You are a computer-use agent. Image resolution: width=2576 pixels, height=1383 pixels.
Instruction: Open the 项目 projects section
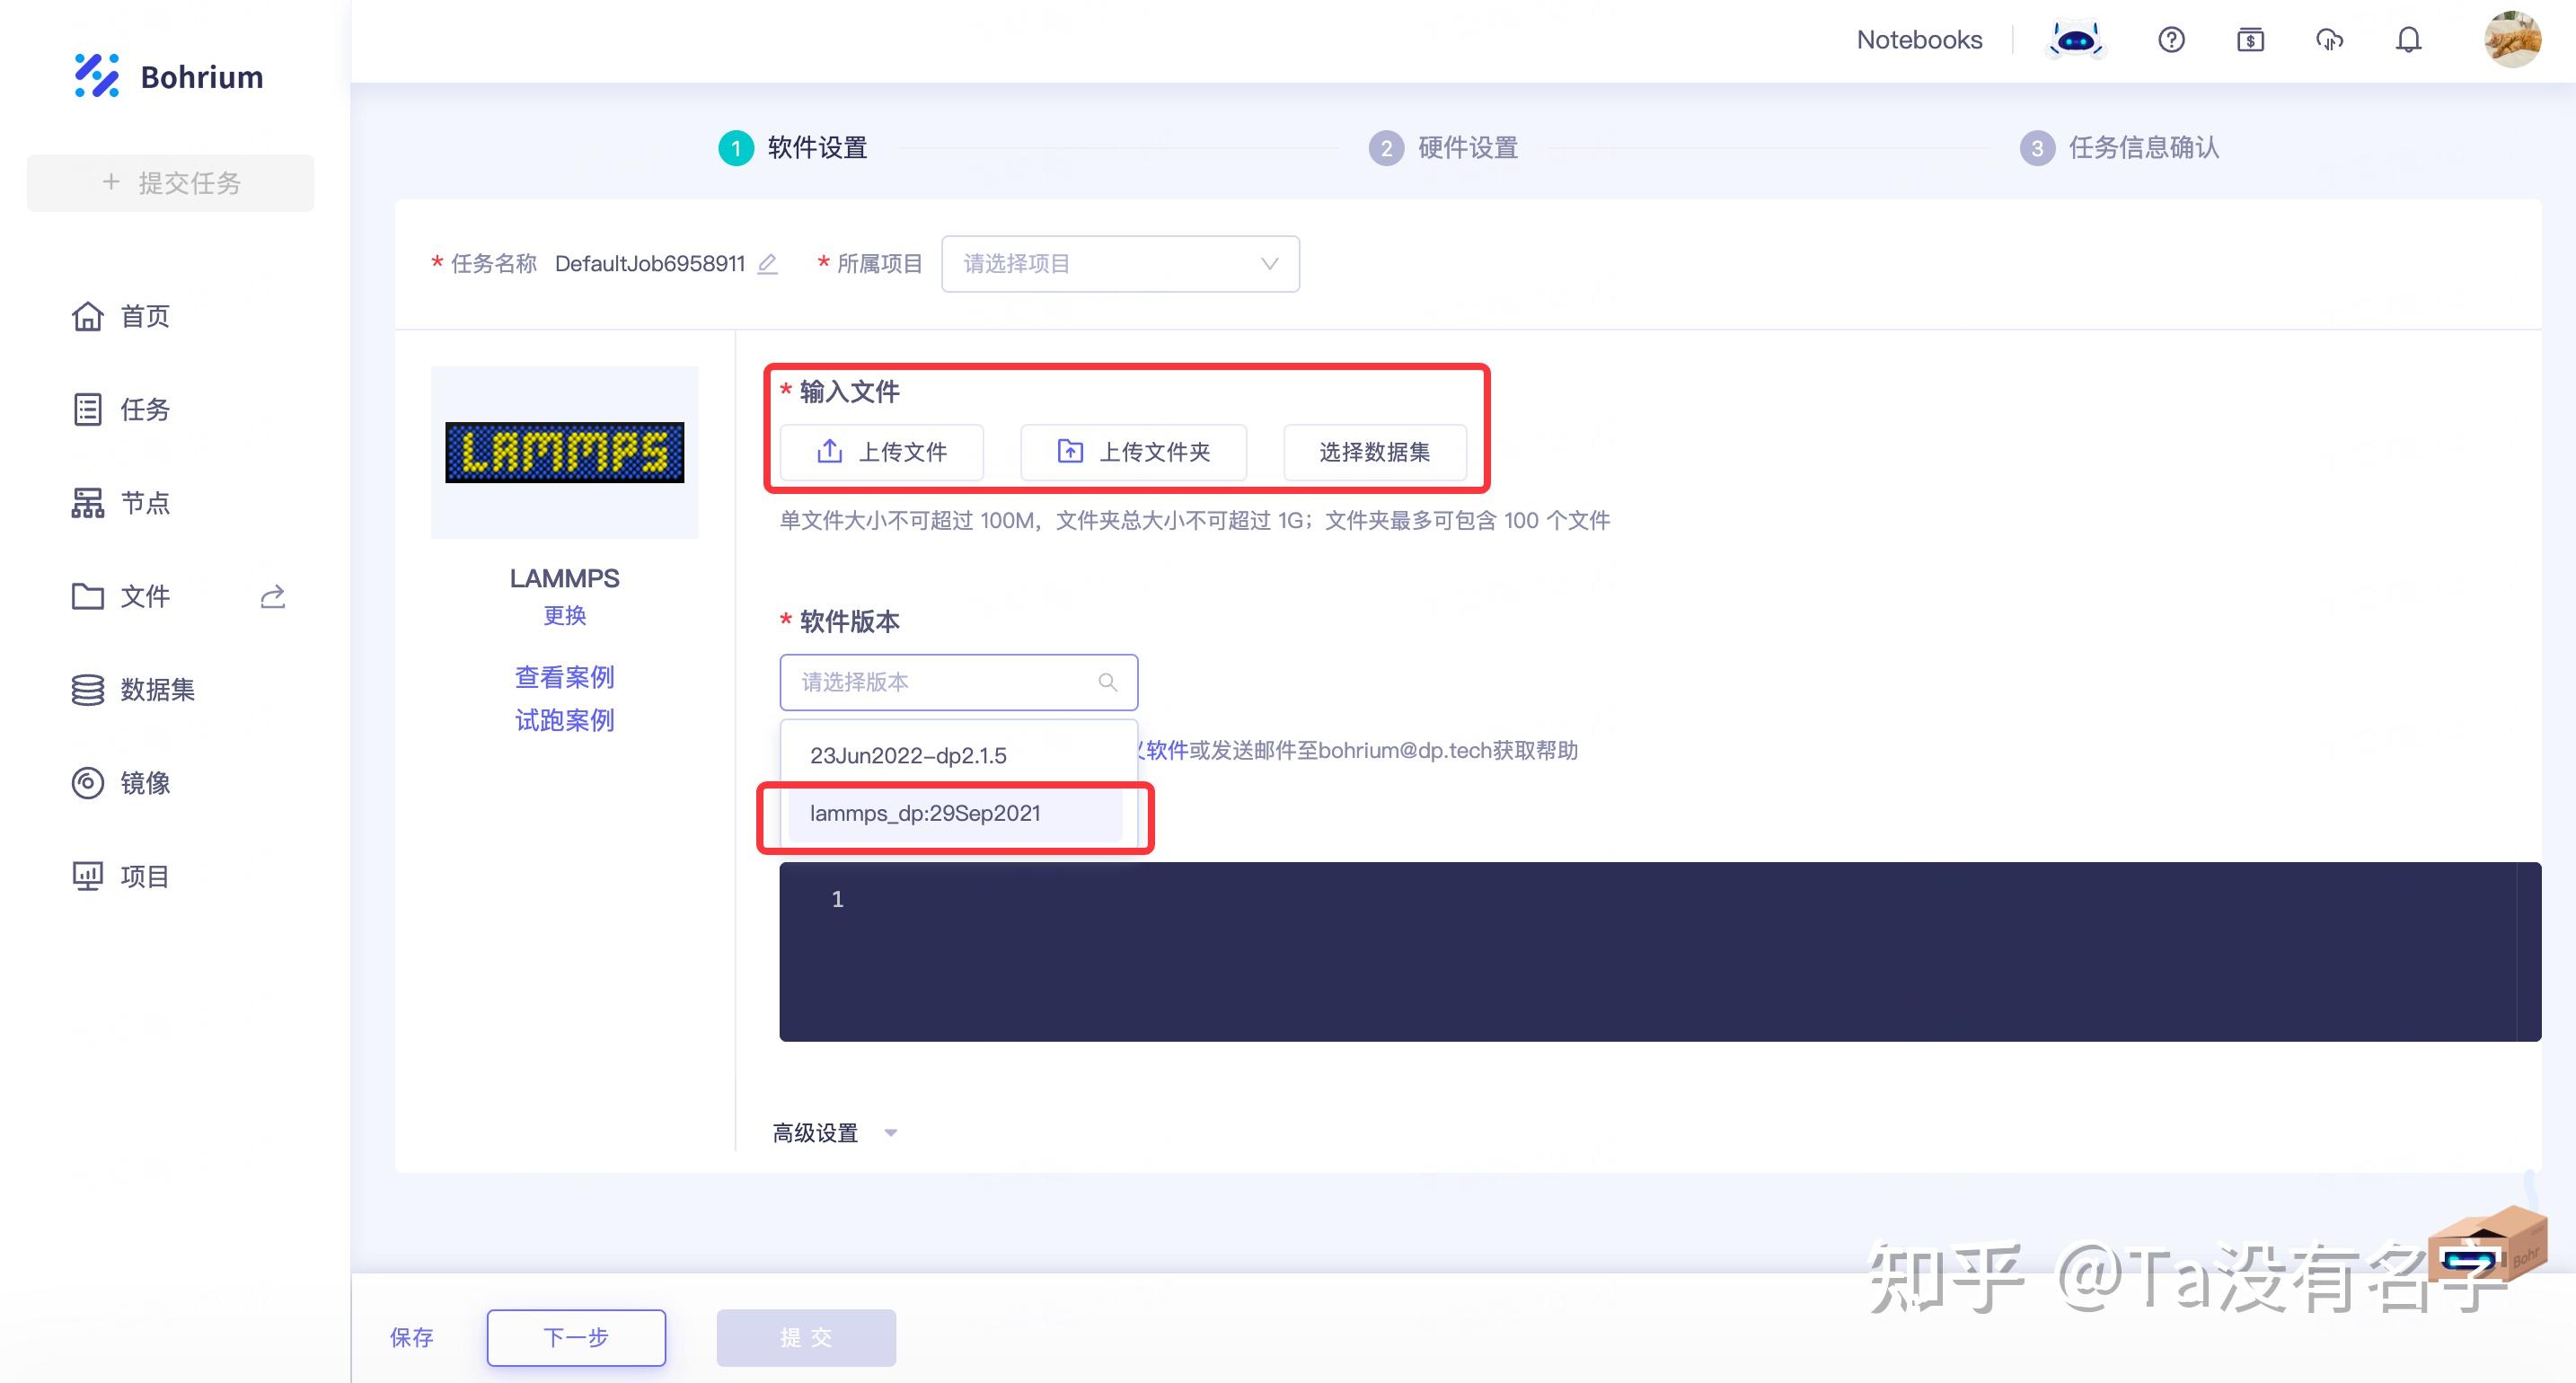145,876
